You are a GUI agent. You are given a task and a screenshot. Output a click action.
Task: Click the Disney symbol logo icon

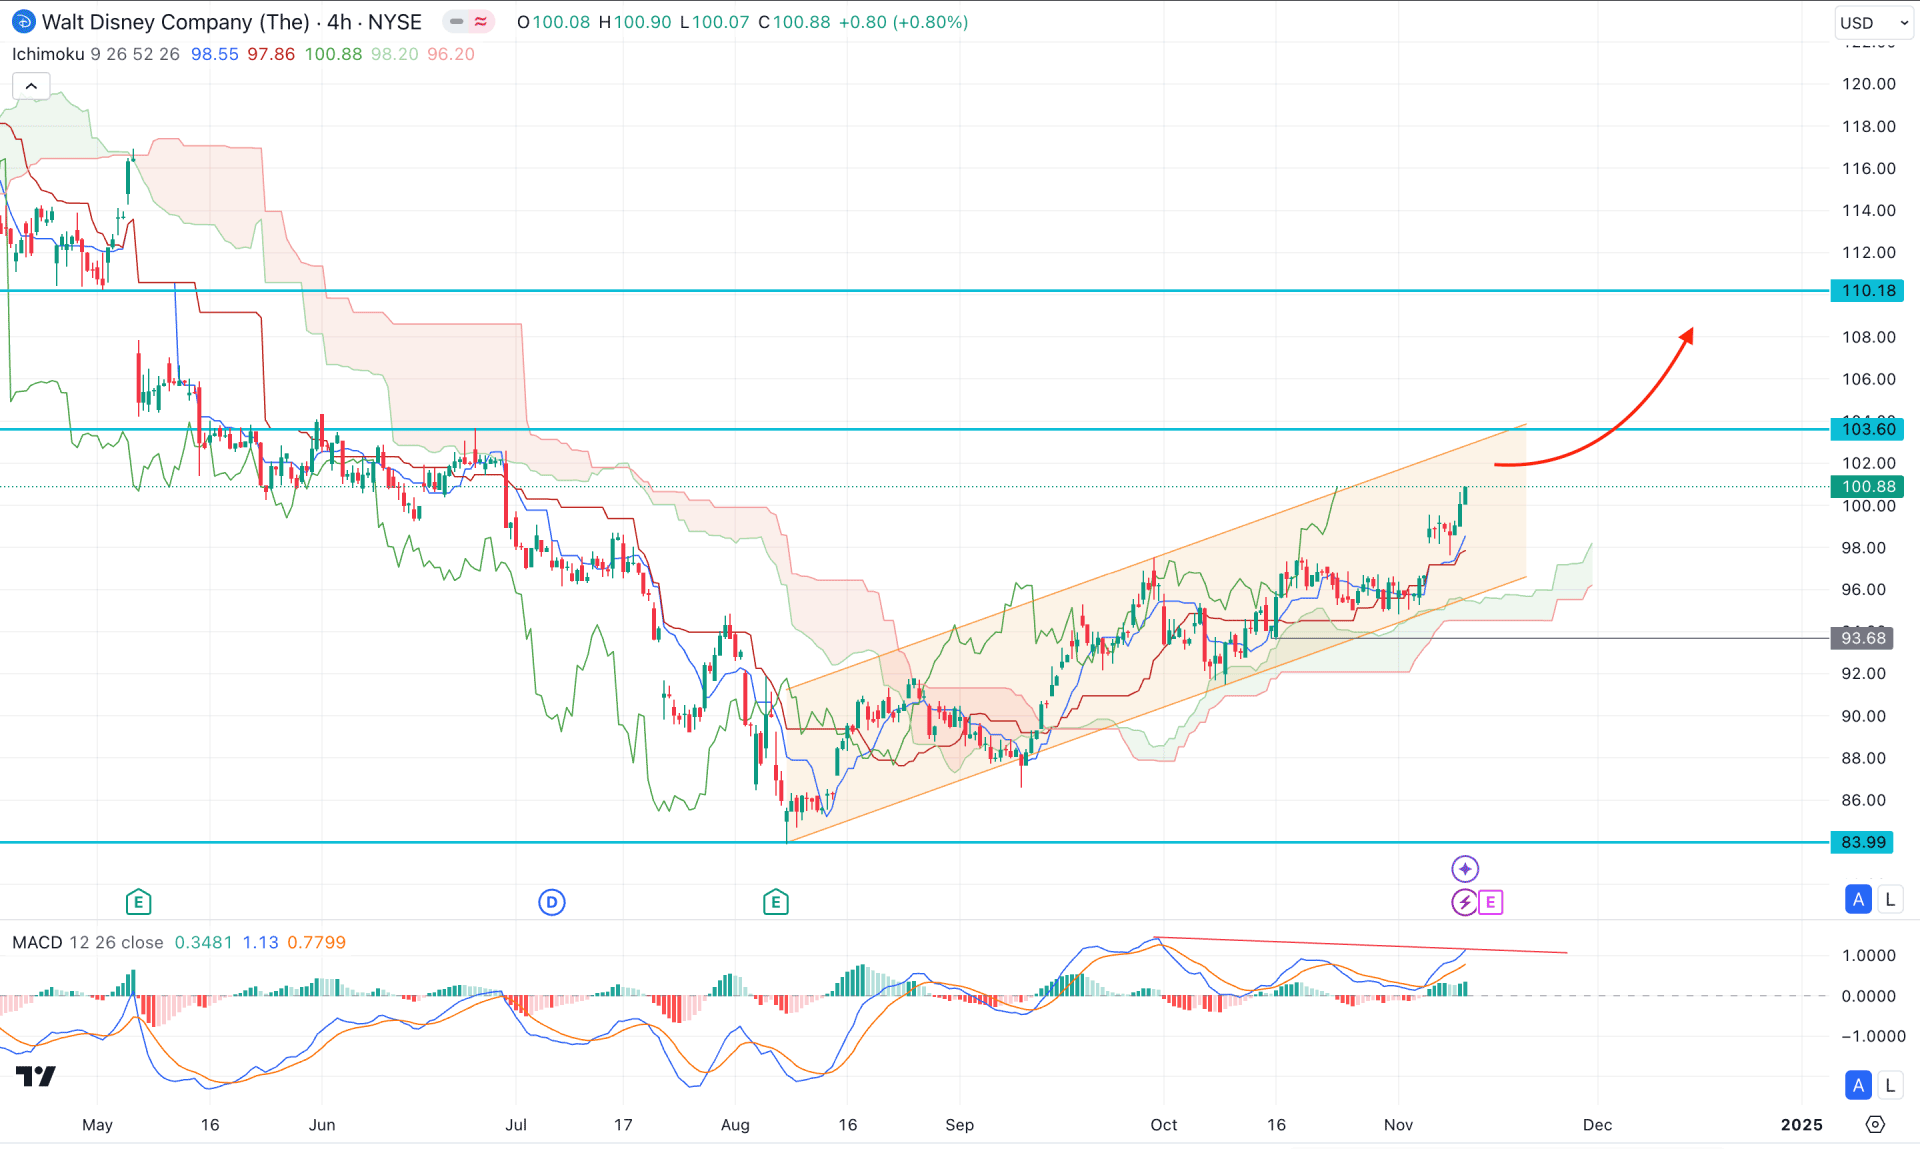(23, 21)
